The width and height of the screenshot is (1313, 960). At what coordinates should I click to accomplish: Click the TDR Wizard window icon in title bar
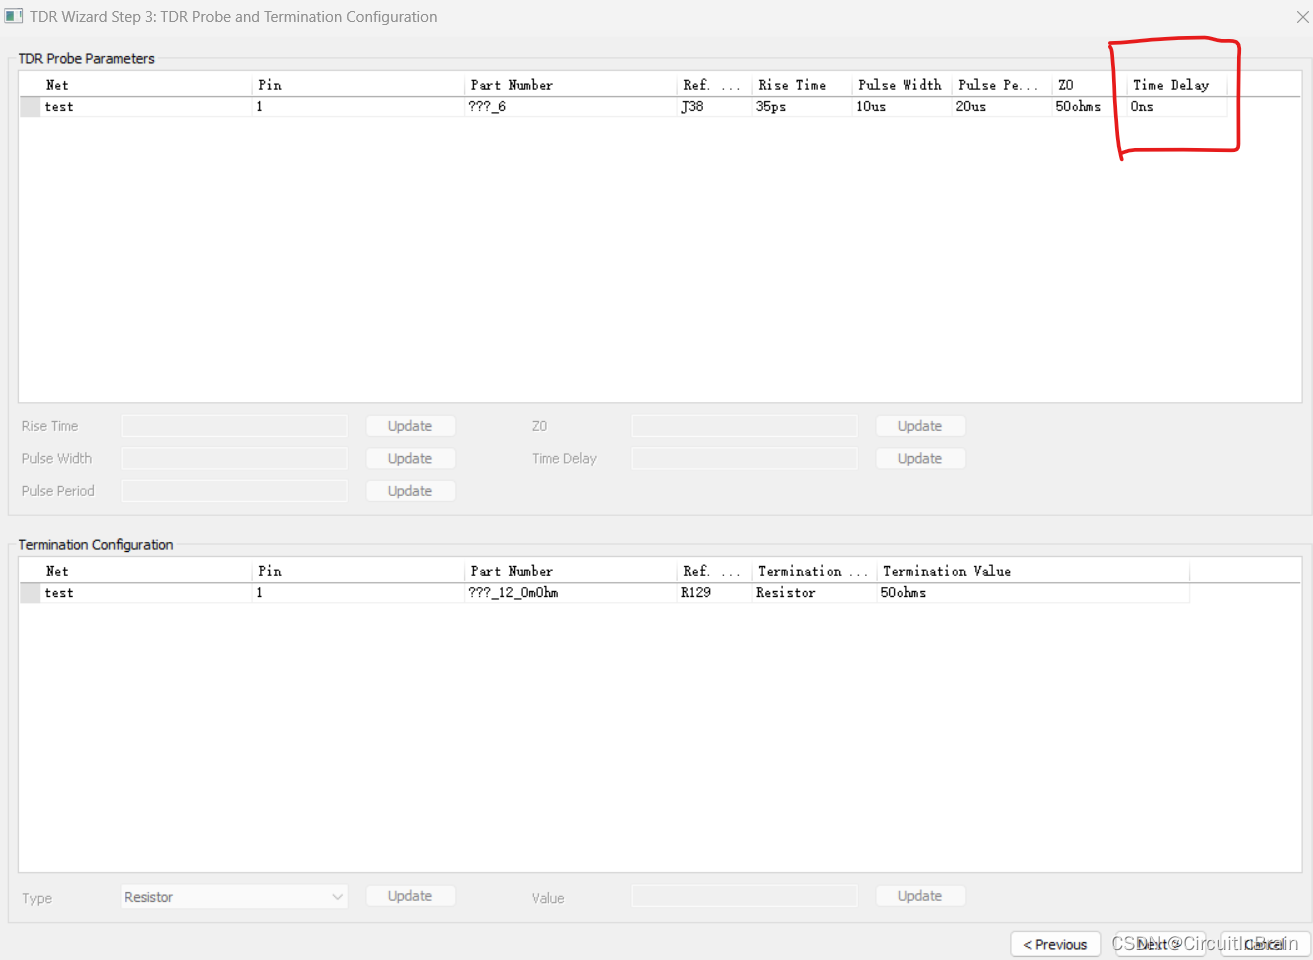point(14,16)
